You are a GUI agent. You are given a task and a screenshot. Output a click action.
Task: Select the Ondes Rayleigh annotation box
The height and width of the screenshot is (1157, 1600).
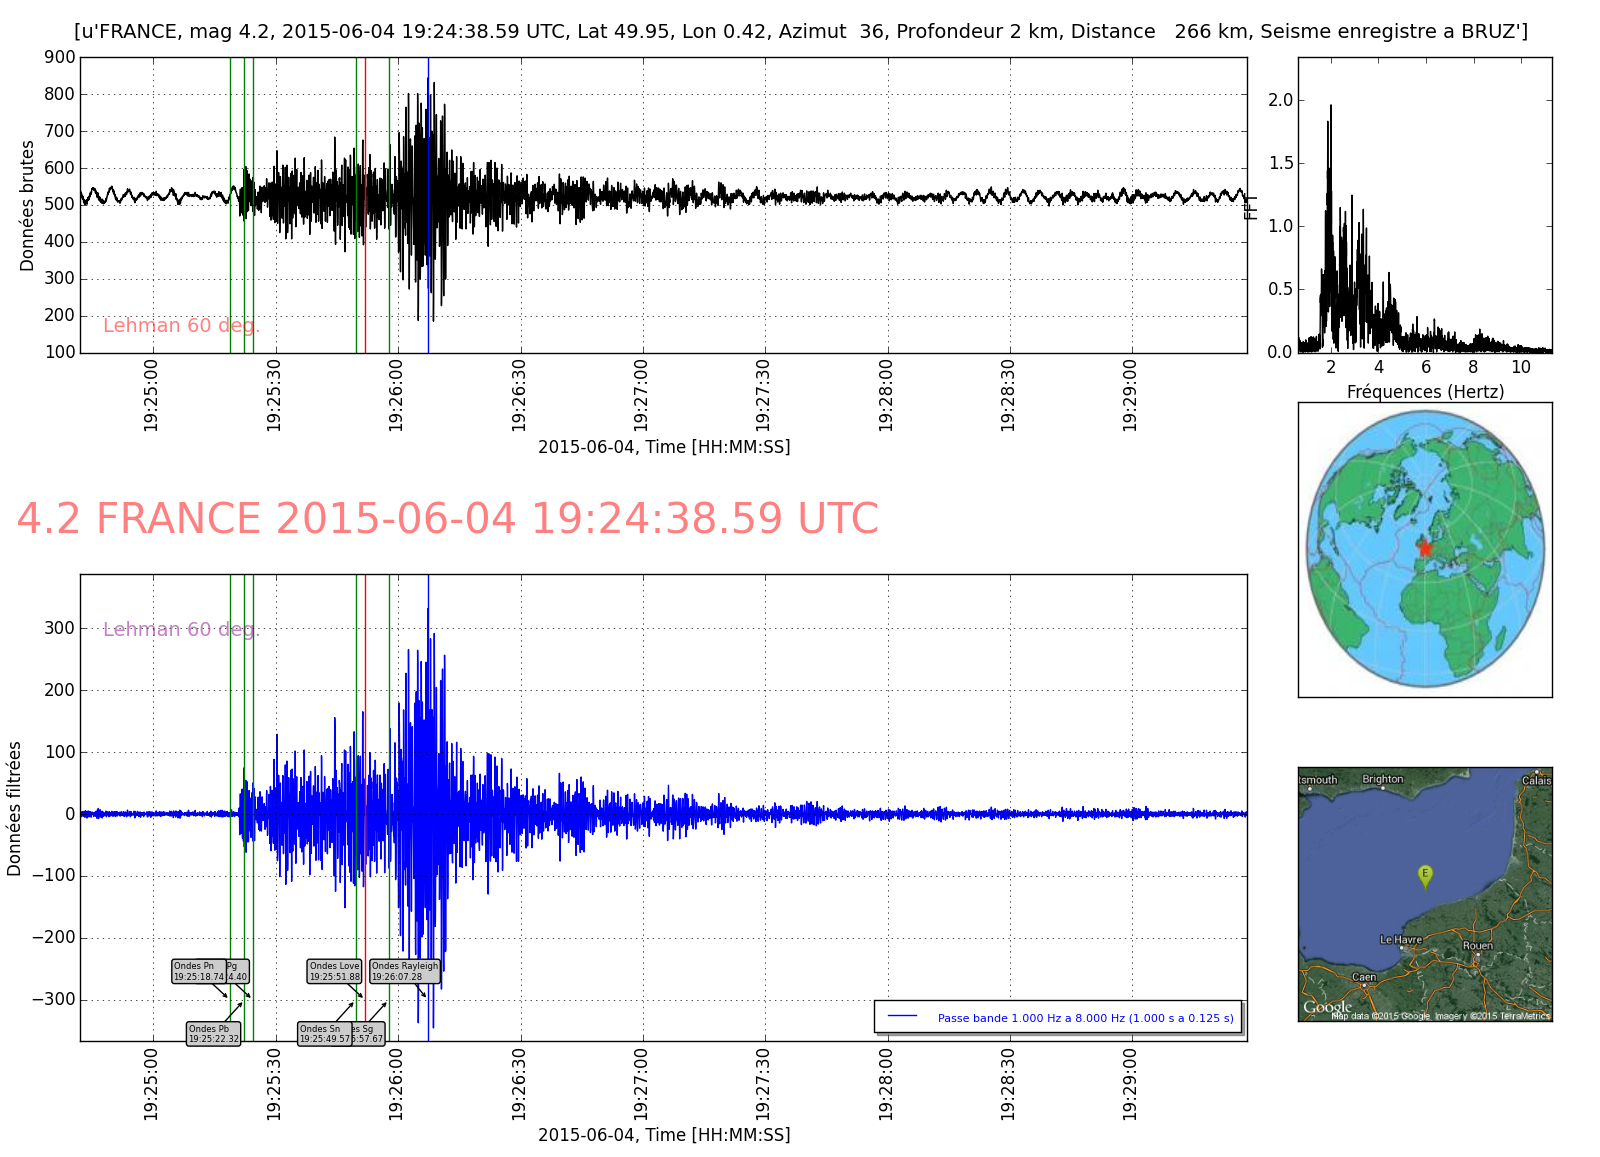point(405,971)
